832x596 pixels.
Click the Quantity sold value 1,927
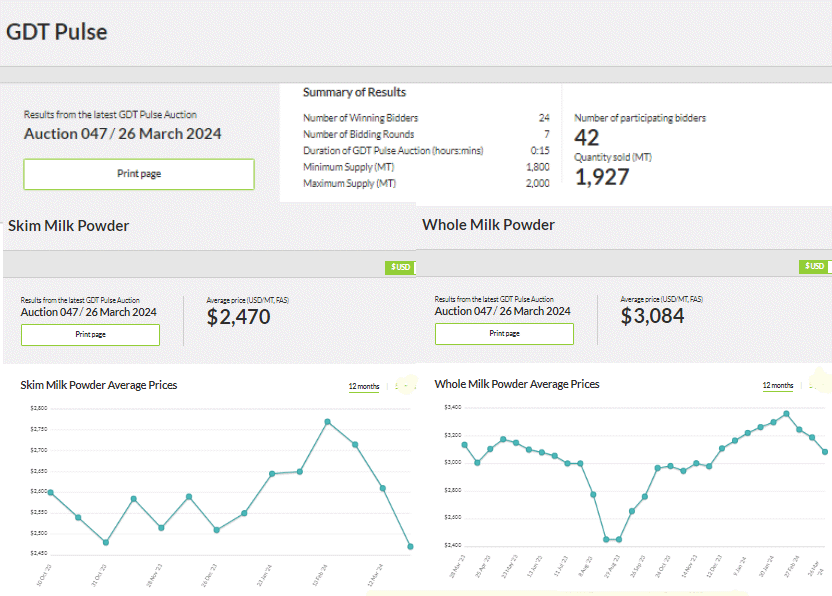coord(602,177)
